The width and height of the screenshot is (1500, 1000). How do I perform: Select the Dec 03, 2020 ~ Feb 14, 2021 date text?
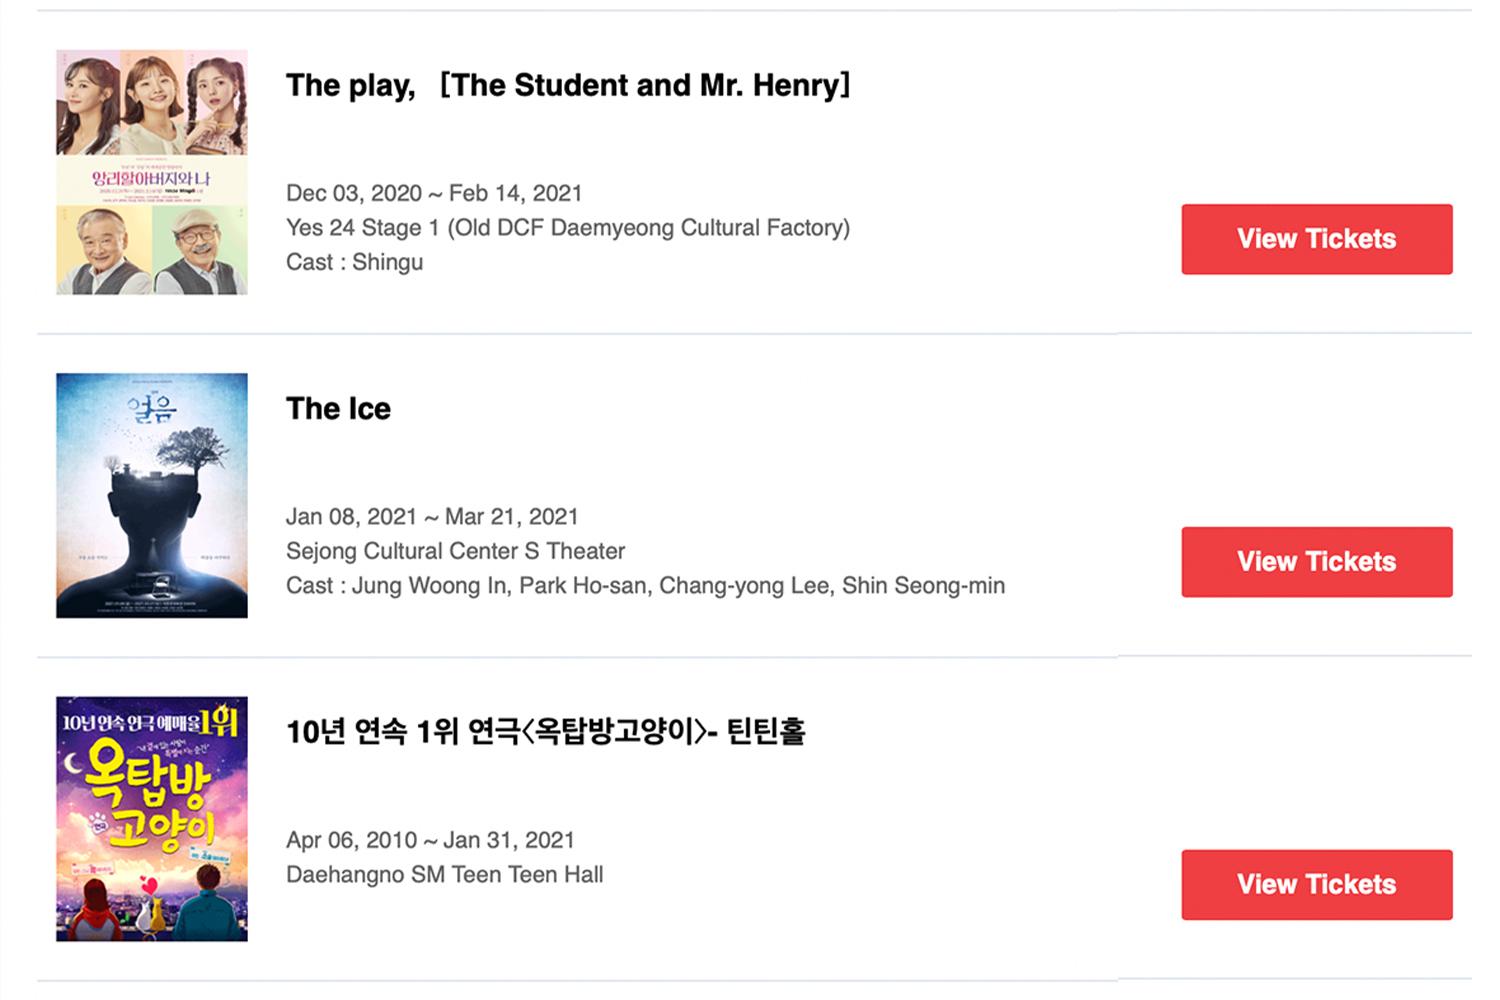pos(434,193)
